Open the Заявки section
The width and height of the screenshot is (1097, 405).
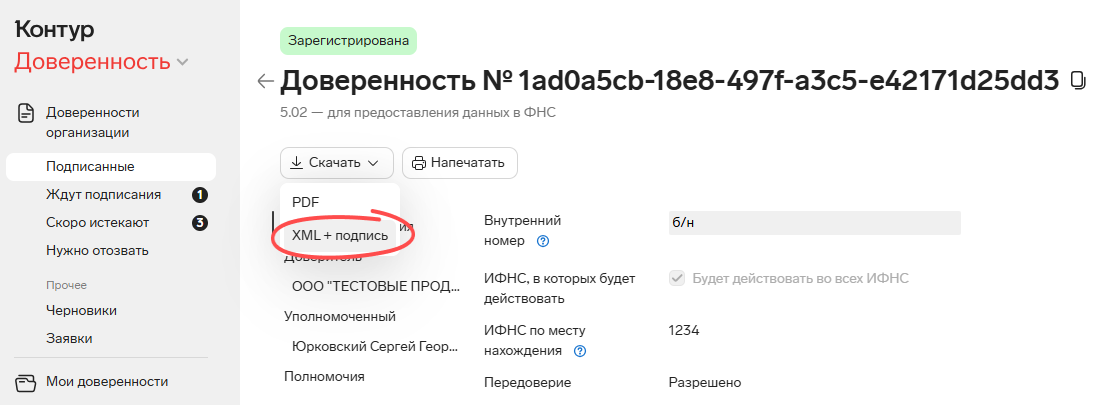click(x=69, y=338)
